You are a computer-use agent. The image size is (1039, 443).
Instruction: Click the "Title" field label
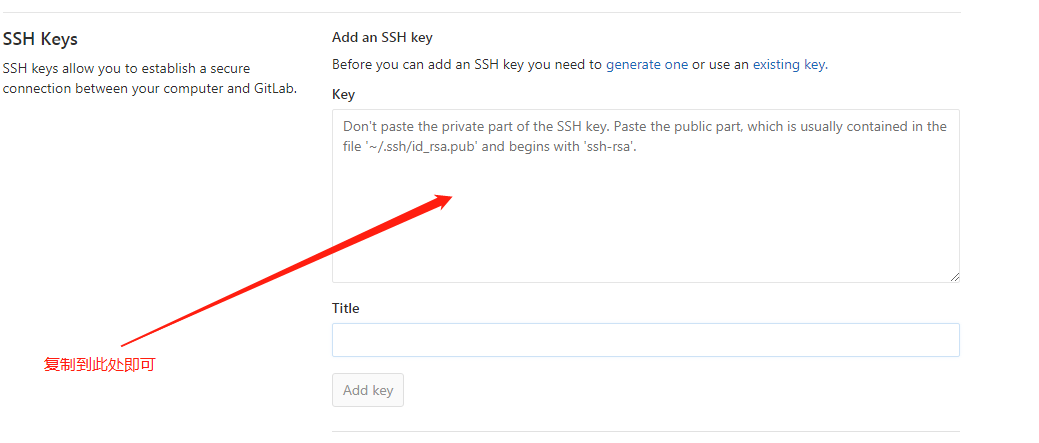(x=345, y=308)
